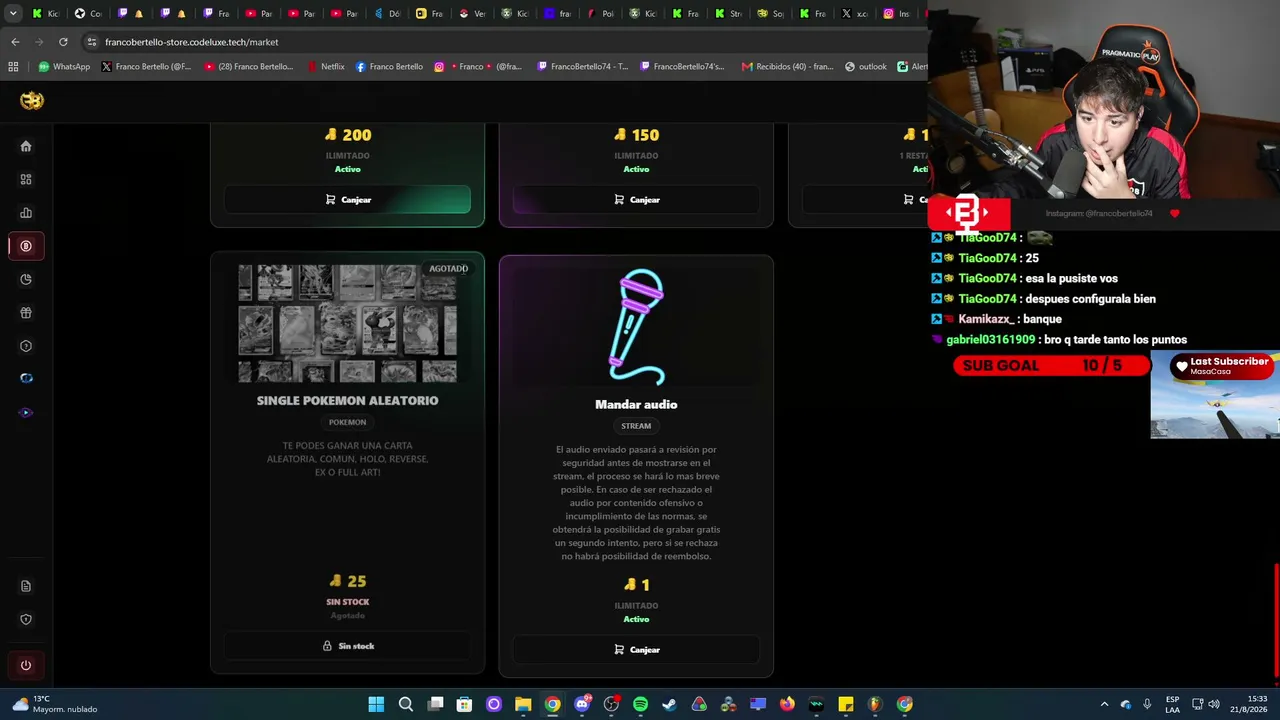Image resolution: width=1280 pixels, height=720 pixels.
Task: Open Steam from the taskbar
Action: tap(669, 704)
